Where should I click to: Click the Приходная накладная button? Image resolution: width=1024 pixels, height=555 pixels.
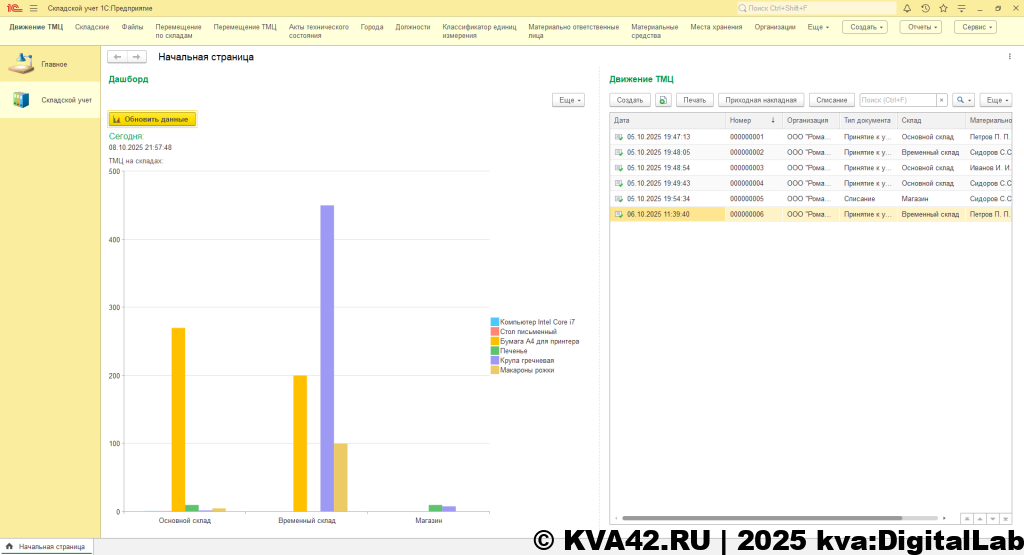click(x=761, y=100)
